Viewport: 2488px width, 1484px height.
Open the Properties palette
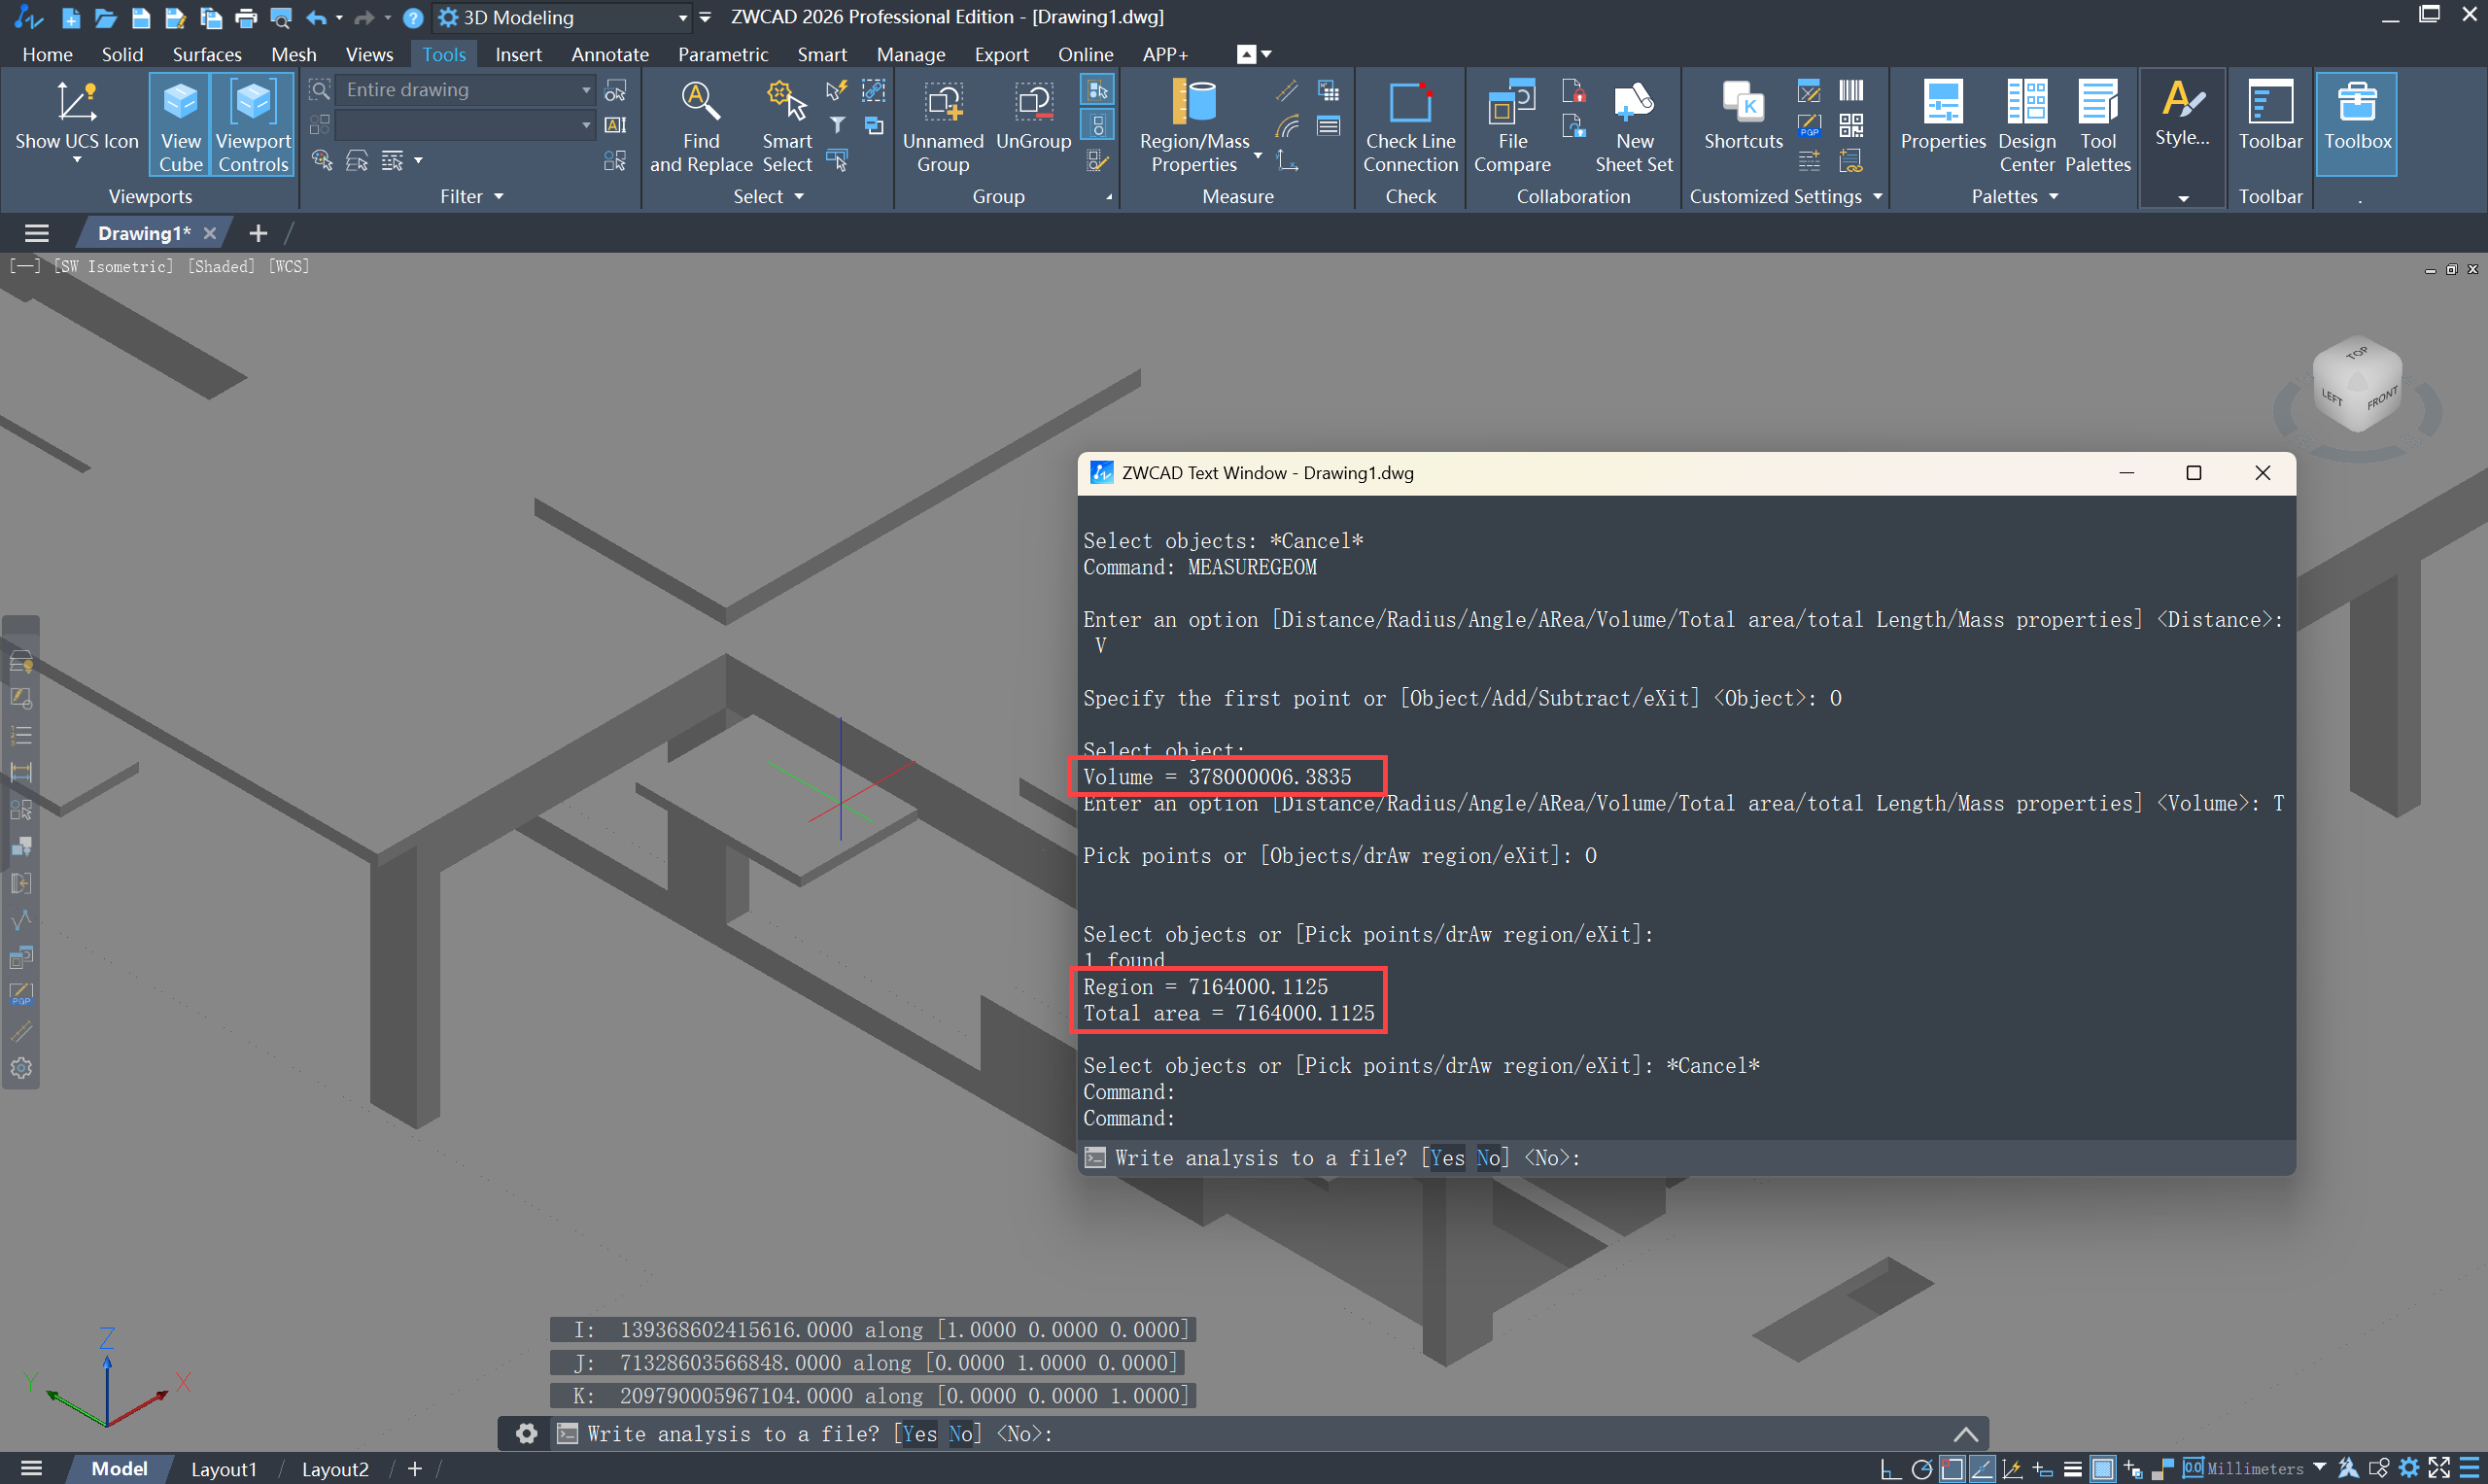pos(1942,116)
